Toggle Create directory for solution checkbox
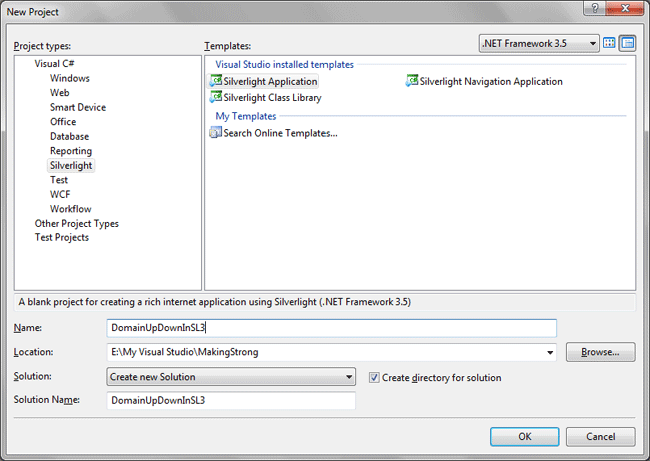Screen dimensions: 650x461 tap(375, 377)
